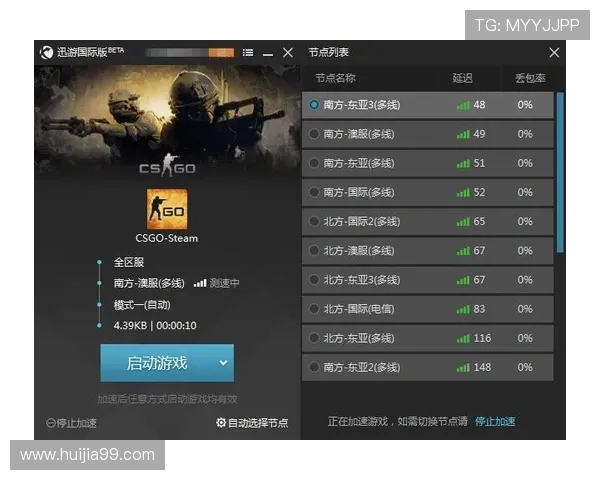Screen dimensions: 600x480
Task: Click the 全区服 server region entry
Action: click(x=129, y=262)
